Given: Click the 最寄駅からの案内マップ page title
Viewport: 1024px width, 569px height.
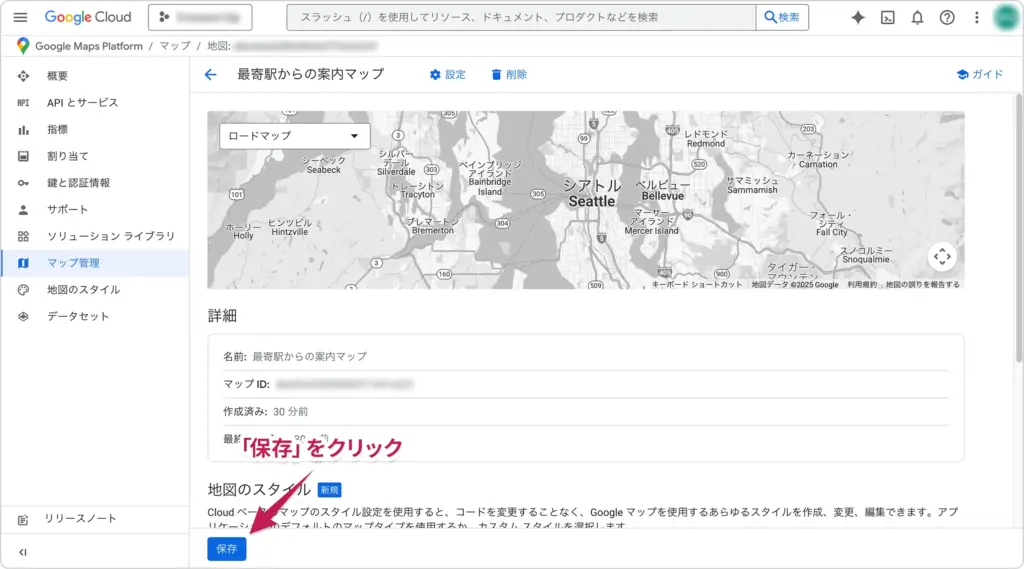Looking at the screenshot, I should click(x=310, y=74).
